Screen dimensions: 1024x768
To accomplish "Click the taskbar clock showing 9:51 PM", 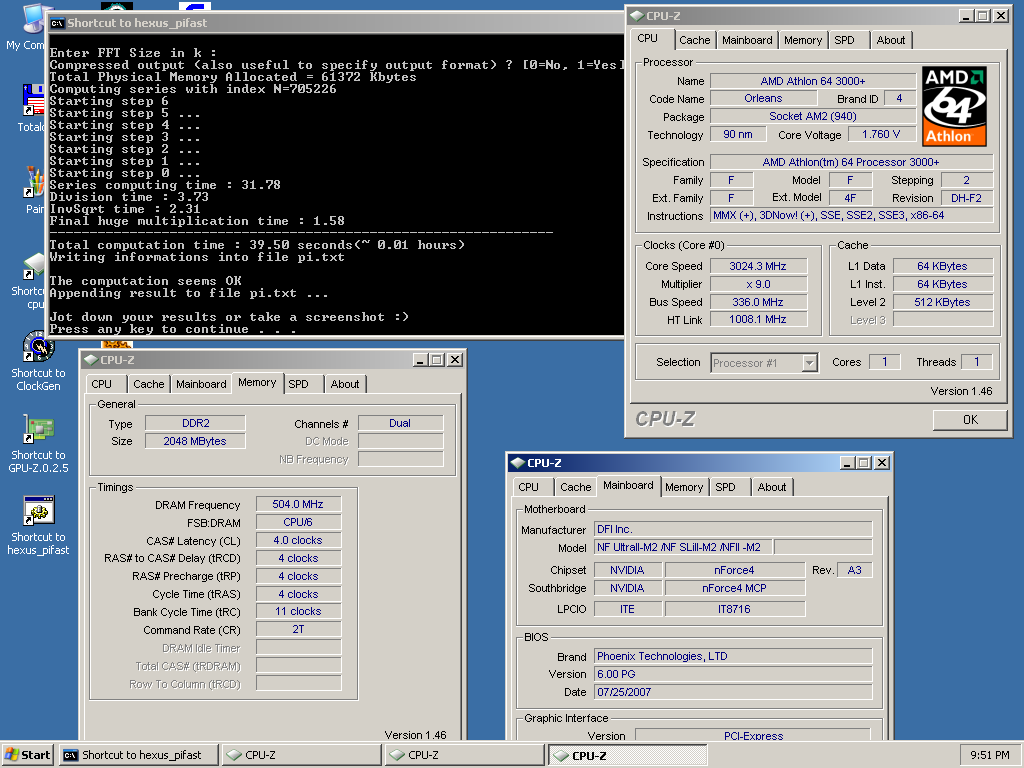I will (x=989, y=755).
